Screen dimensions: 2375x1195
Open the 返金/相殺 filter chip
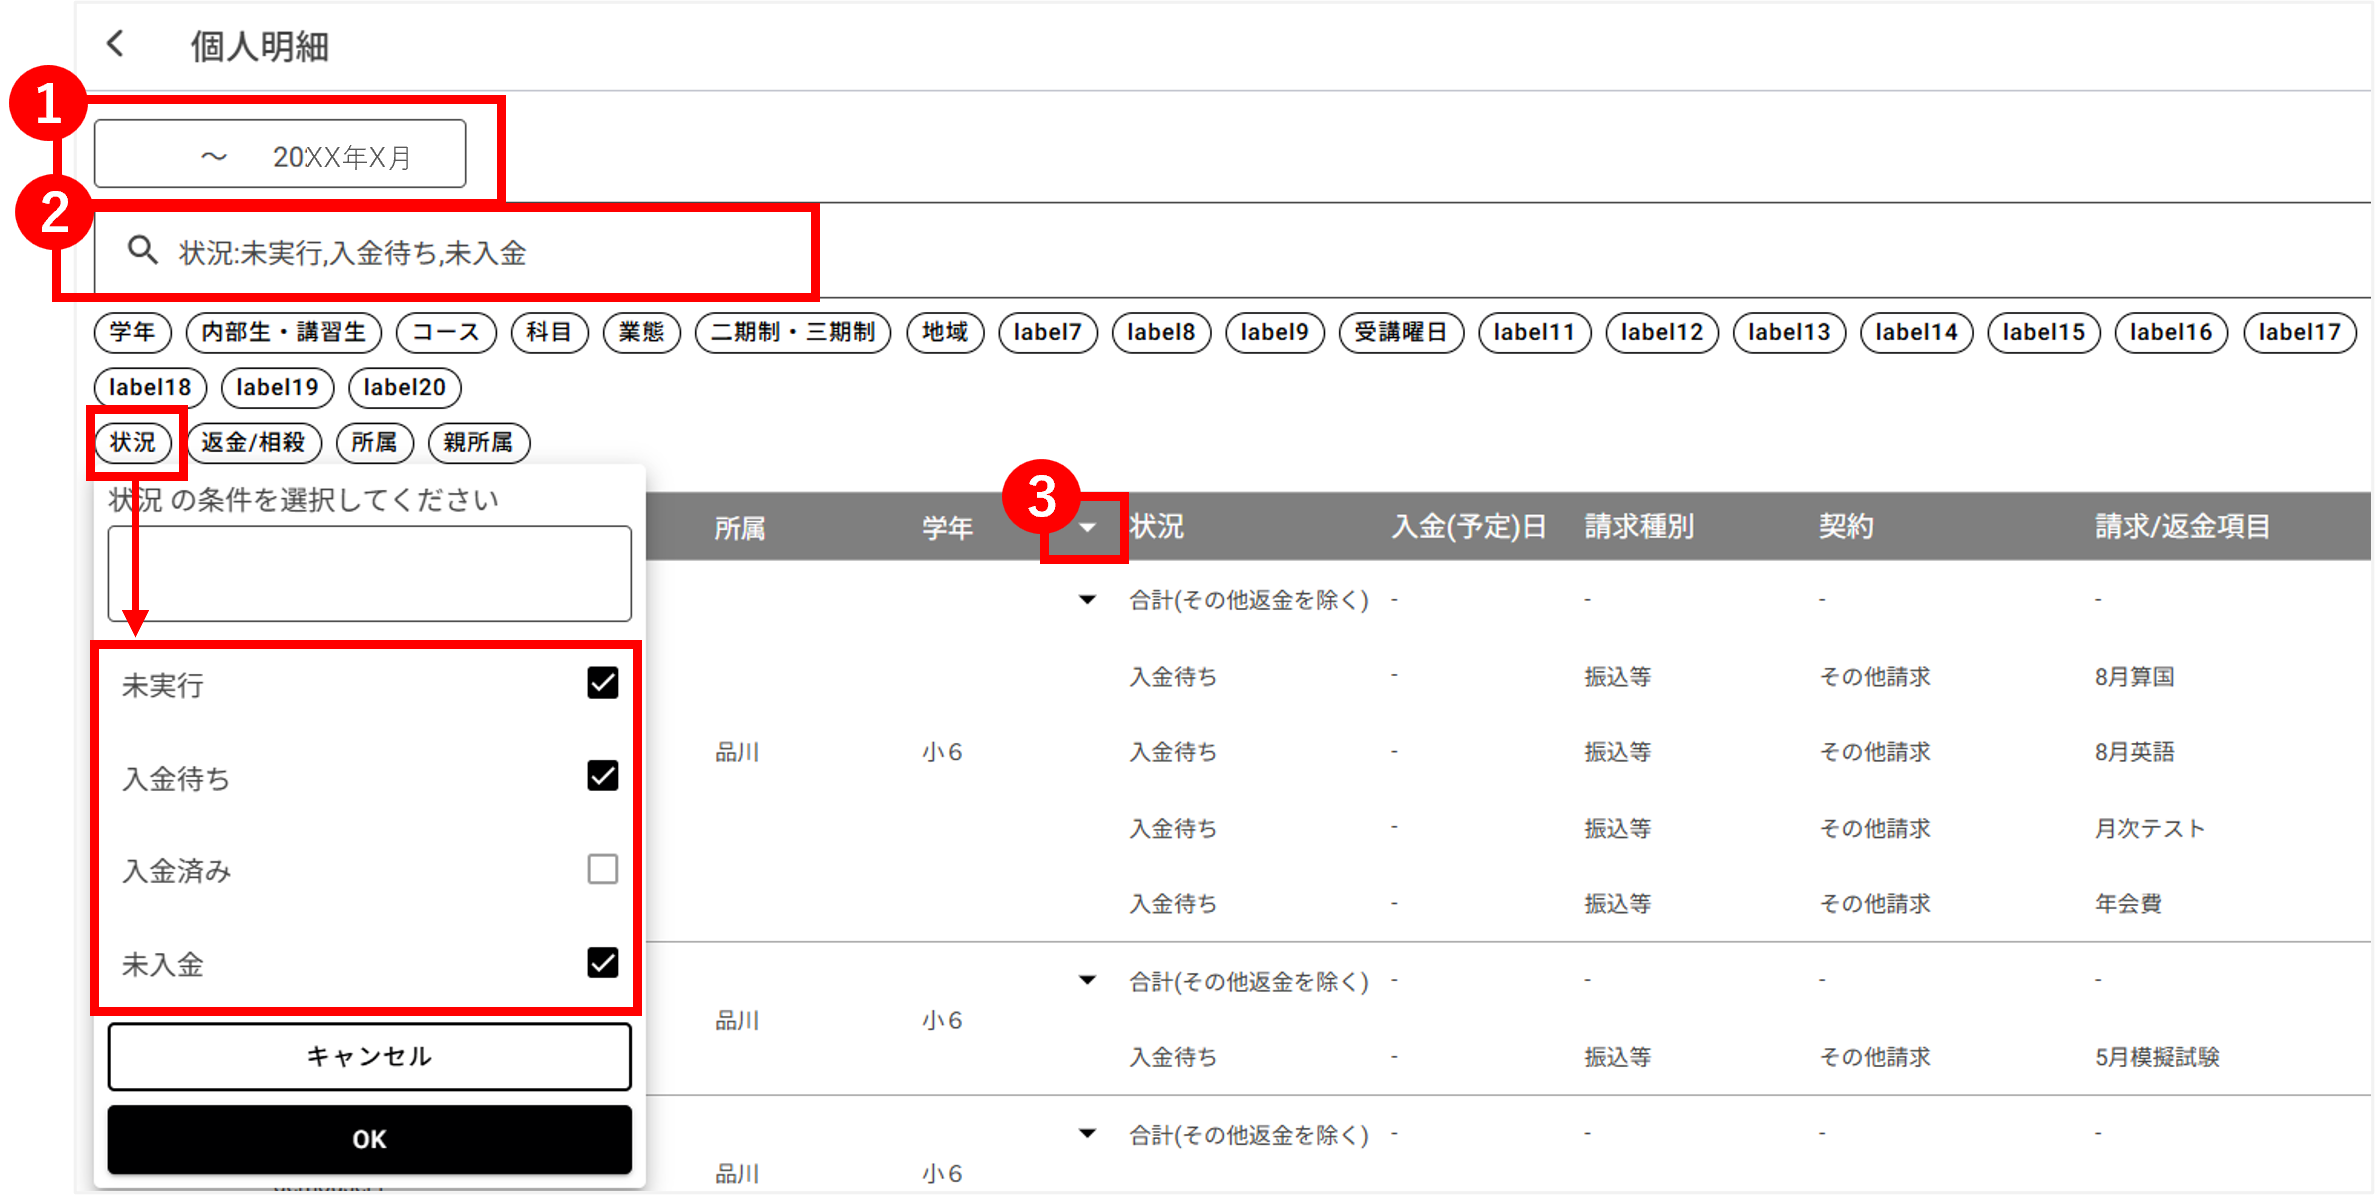click(x=254, y=442)
